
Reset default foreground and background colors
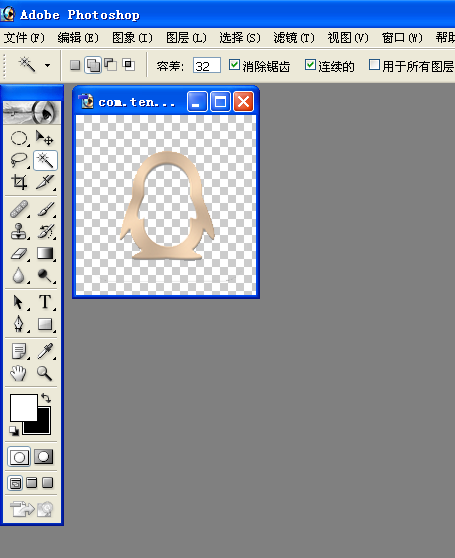14,431
